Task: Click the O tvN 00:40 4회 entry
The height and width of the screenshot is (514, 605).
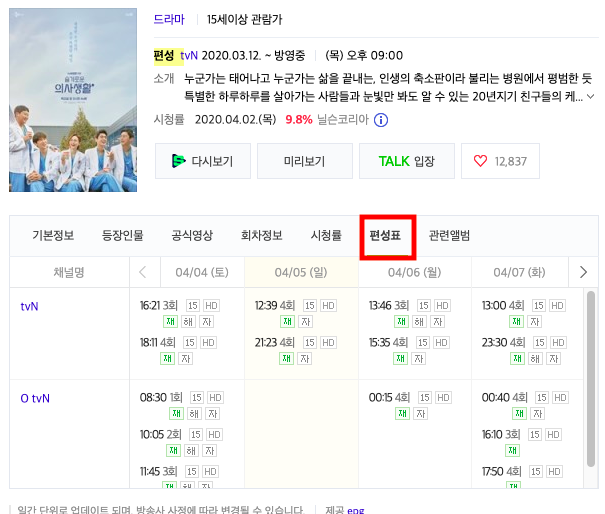Action: [505, 397]
